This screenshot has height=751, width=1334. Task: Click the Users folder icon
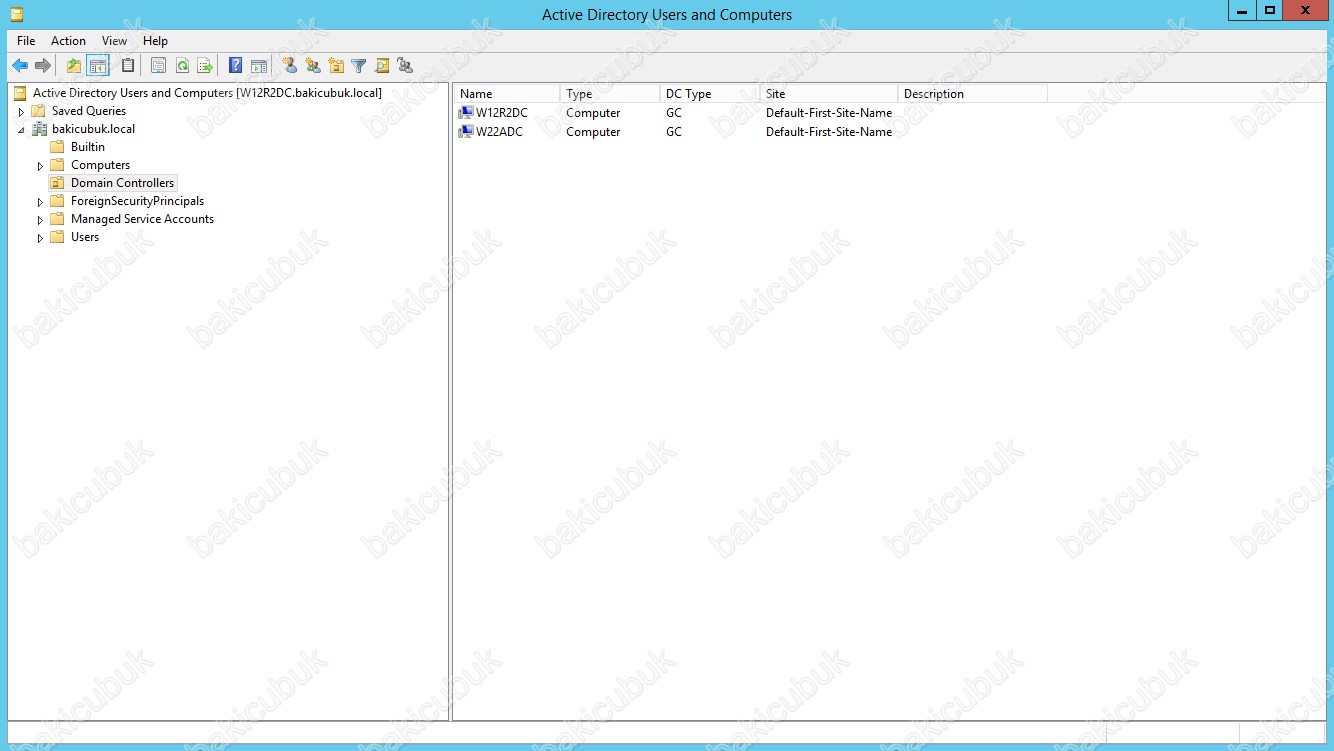point(58,237)
